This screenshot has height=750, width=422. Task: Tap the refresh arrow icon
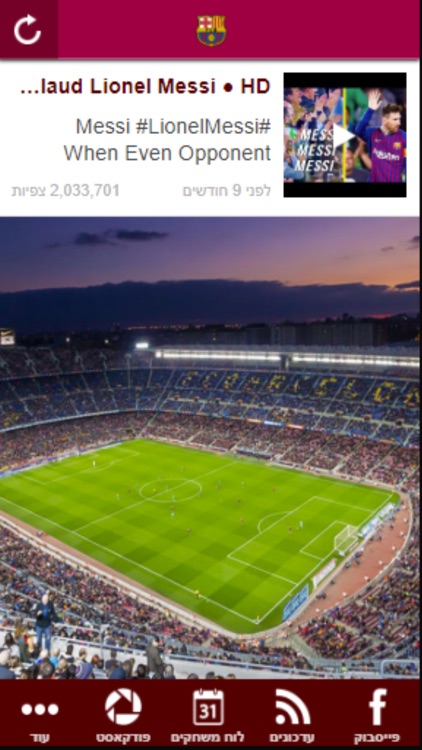tap(28, 30)
